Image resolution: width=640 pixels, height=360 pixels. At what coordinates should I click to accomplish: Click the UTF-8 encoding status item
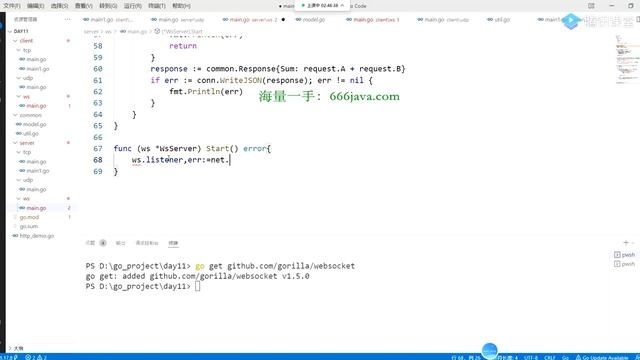tap(531, 357)
